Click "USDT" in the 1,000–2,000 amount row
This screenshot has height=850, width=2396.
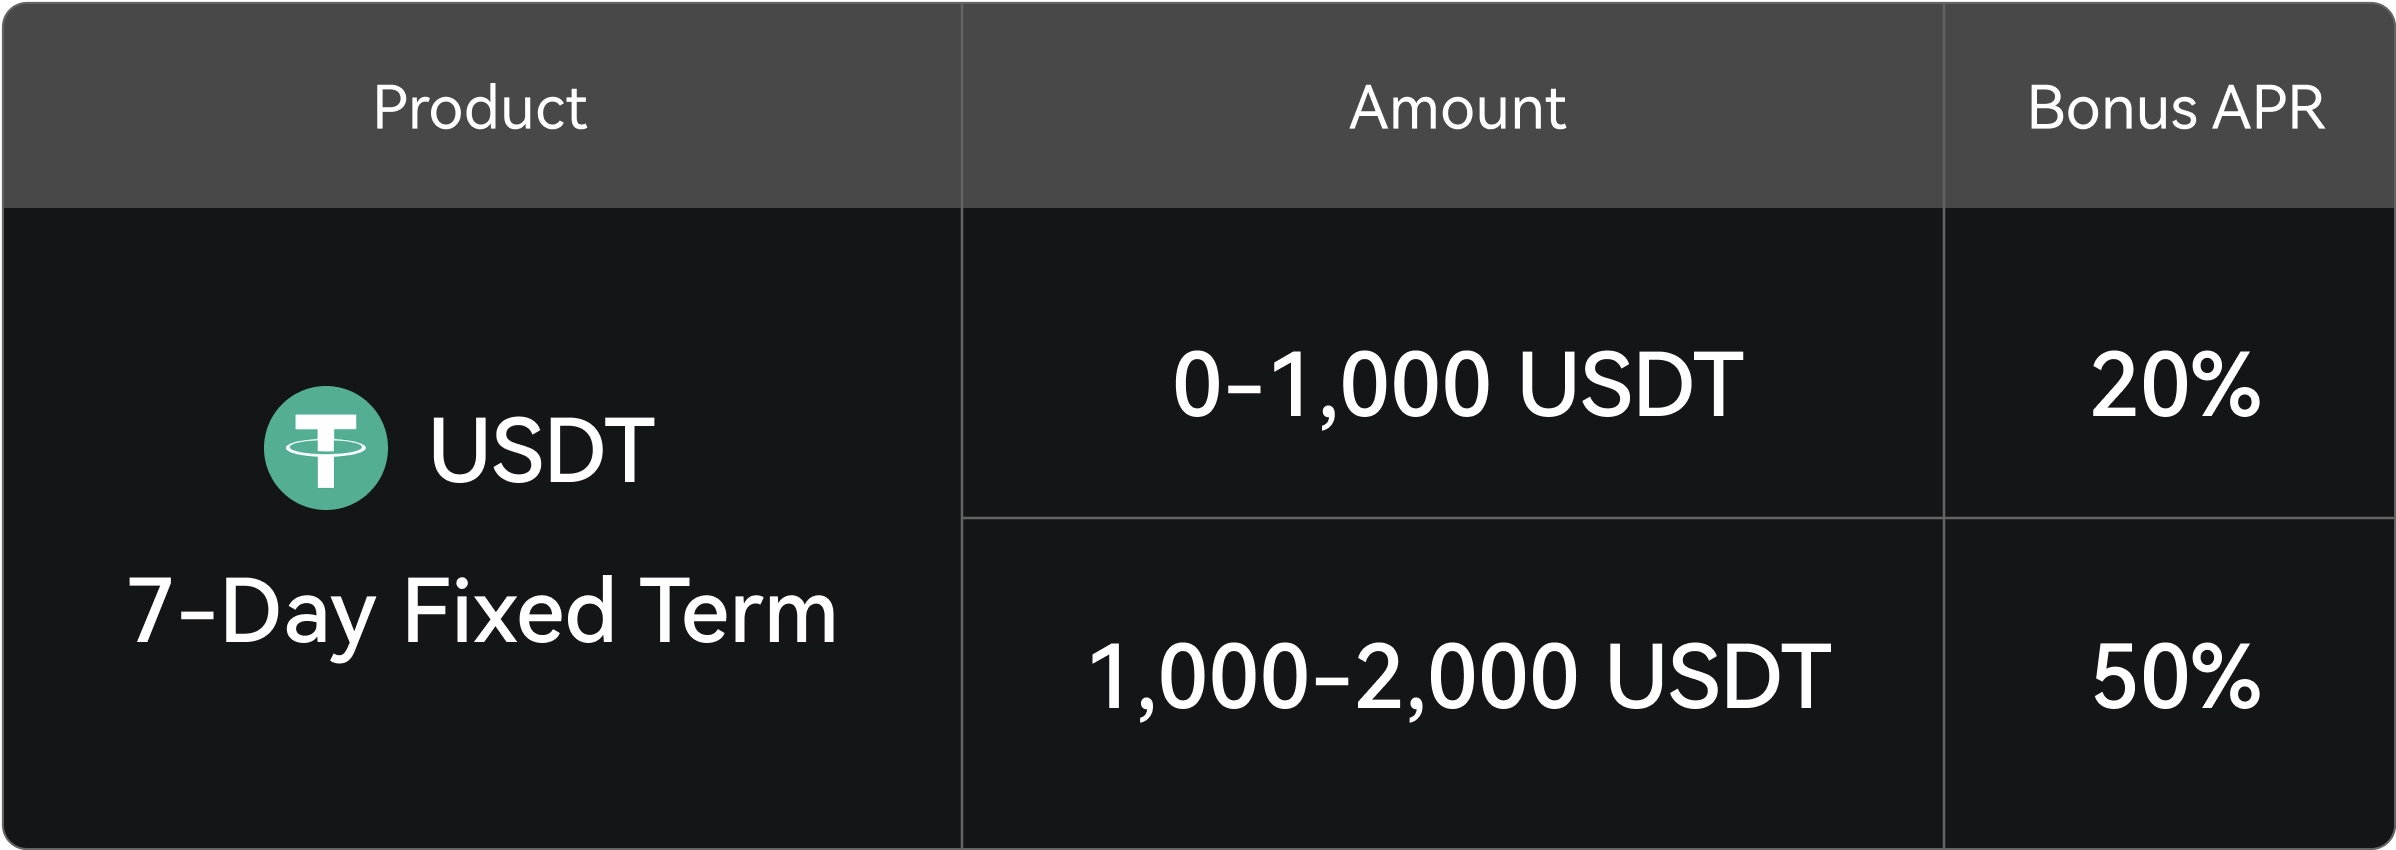pos(1718,678)
